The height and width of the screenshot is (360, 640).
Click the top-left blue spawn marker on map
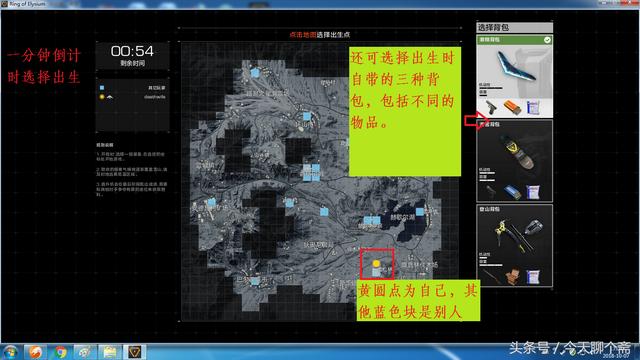255,73
